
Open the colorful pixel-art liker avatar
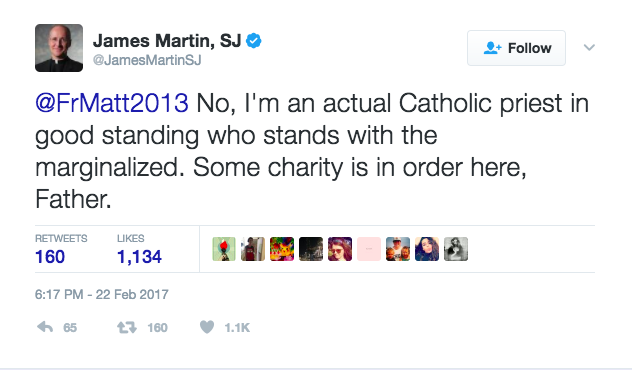pyautogui.click(x=282, y=249)
